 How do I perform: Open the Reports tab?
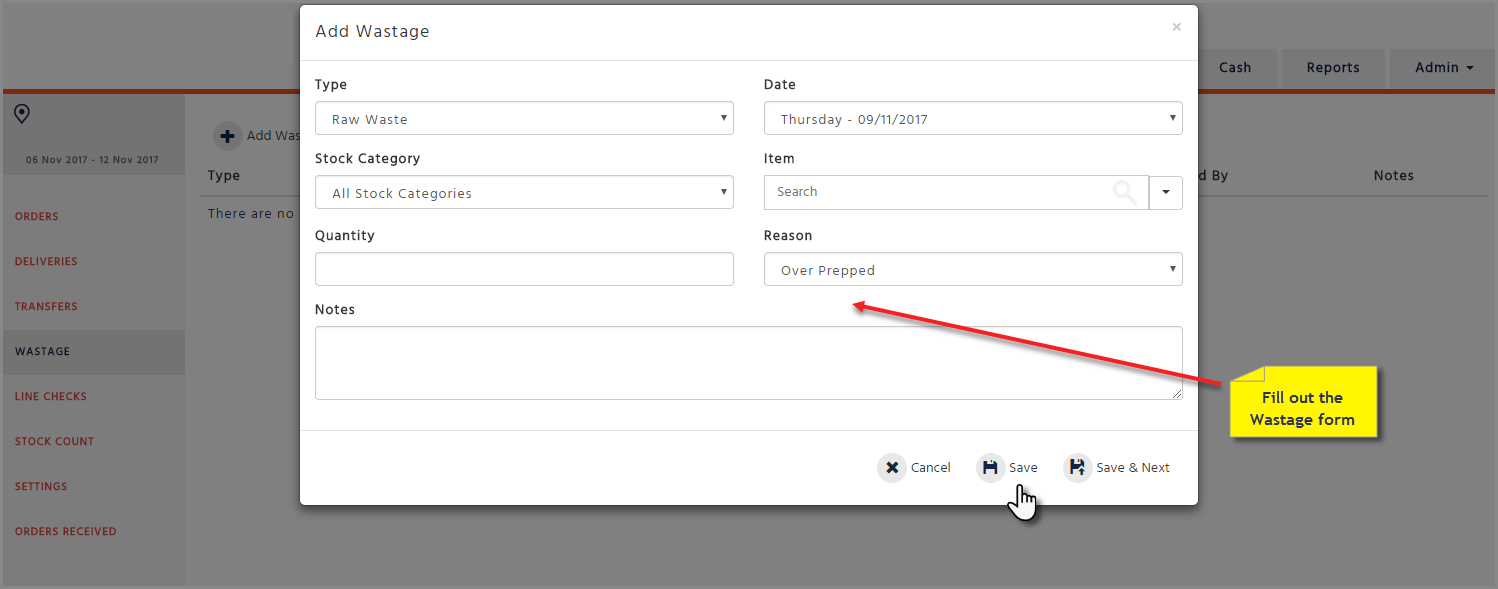[1333, 68]
